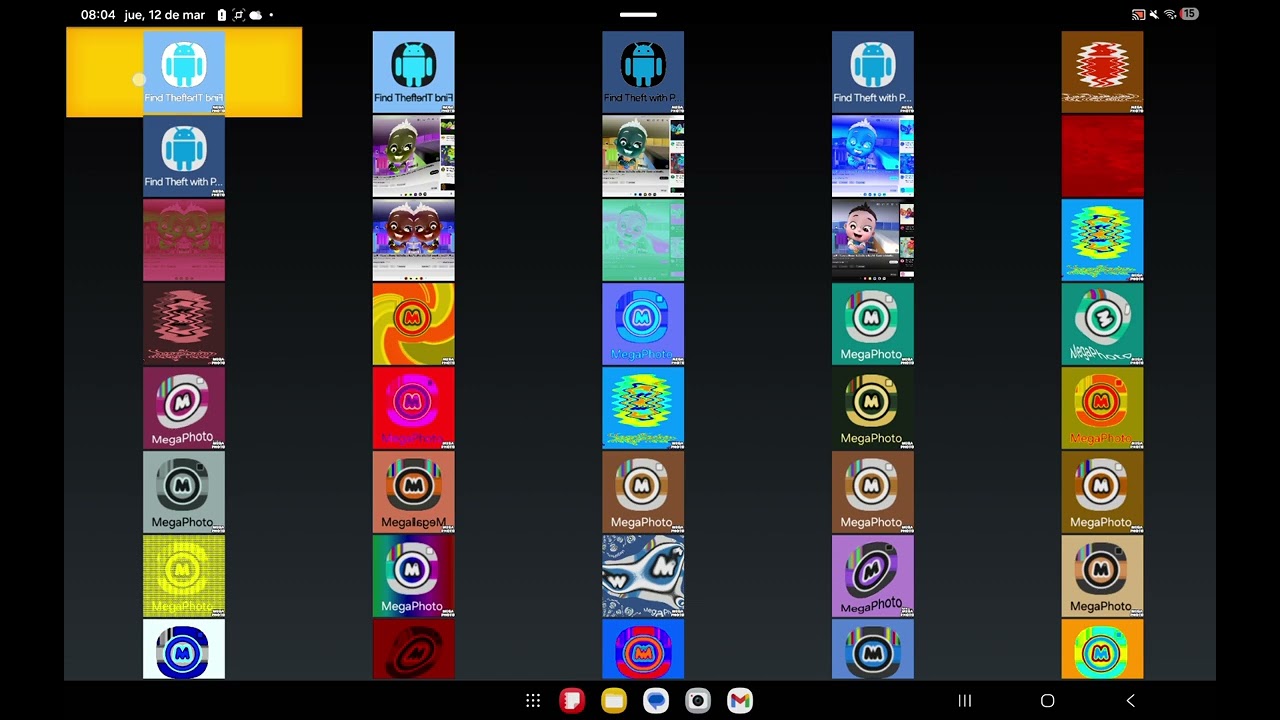Open the yellow pixelated MegaPhoto thumbnail
This screenshot has height=720, width=1280.
coord(184,576)
